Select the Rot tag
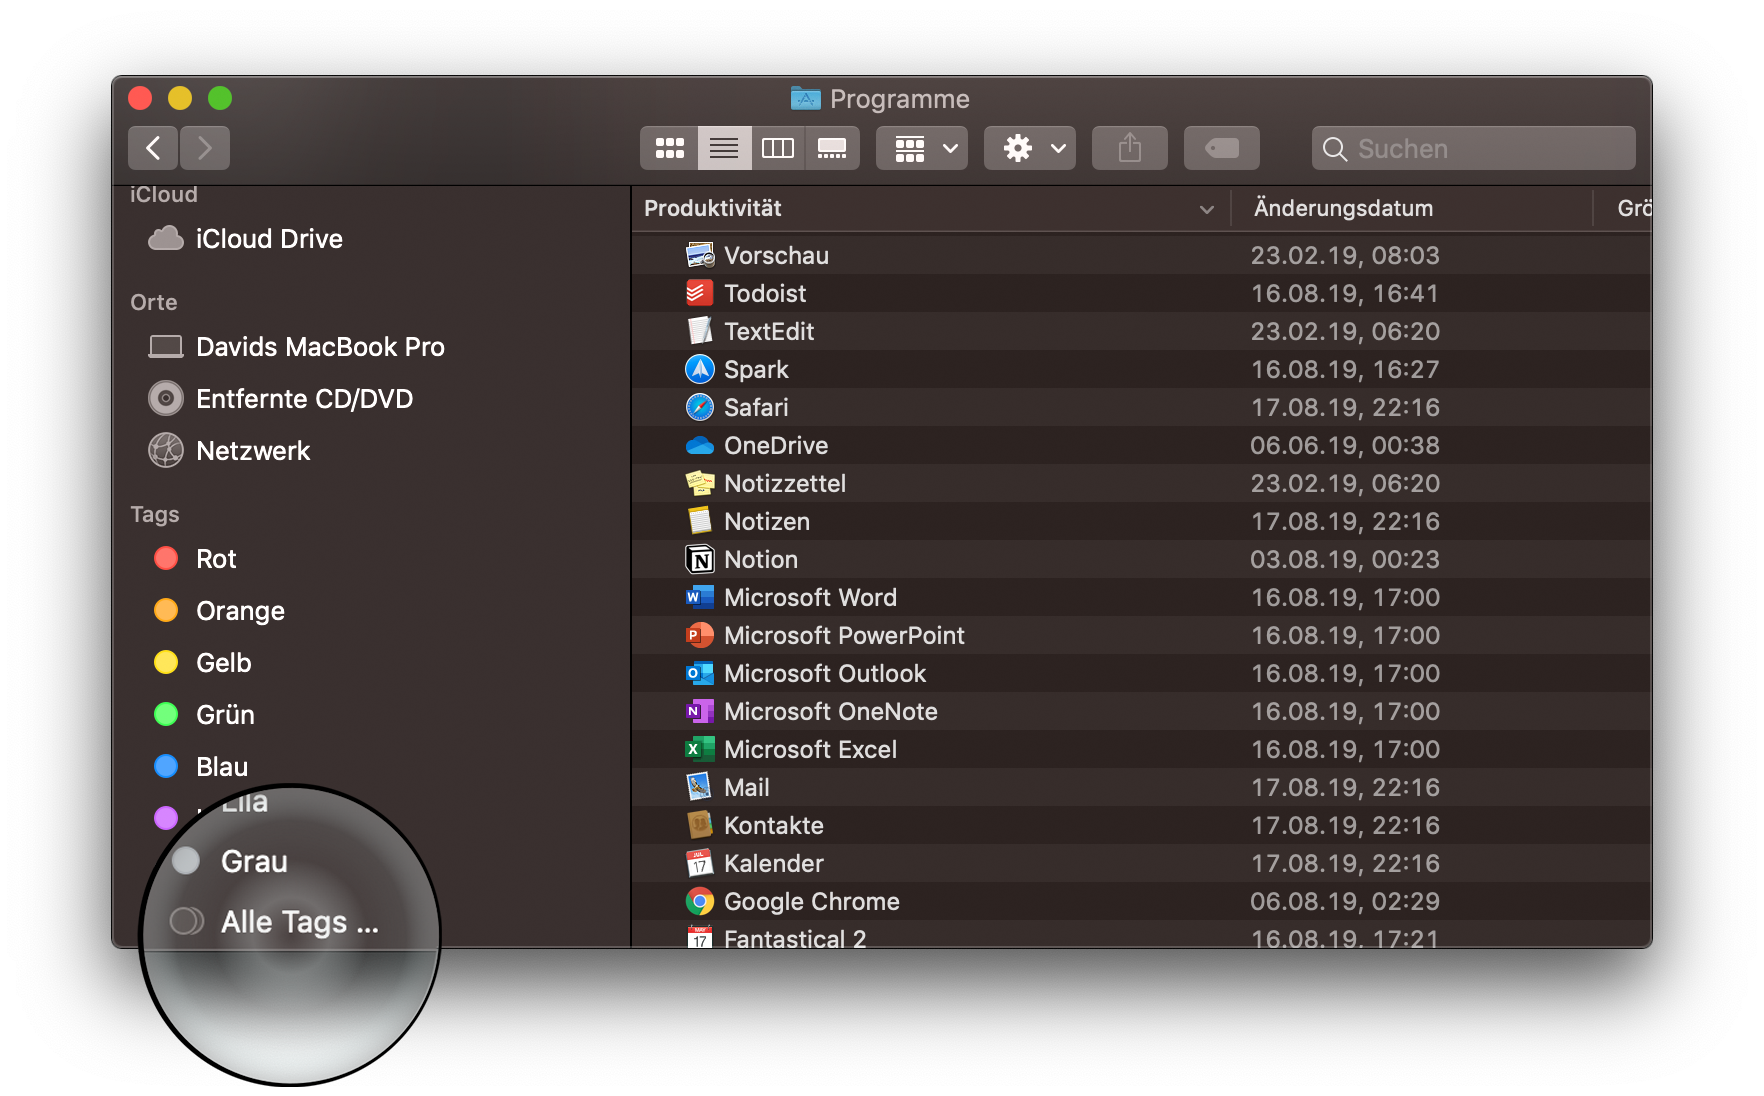 pyautogui.click(x=196, y=559)
